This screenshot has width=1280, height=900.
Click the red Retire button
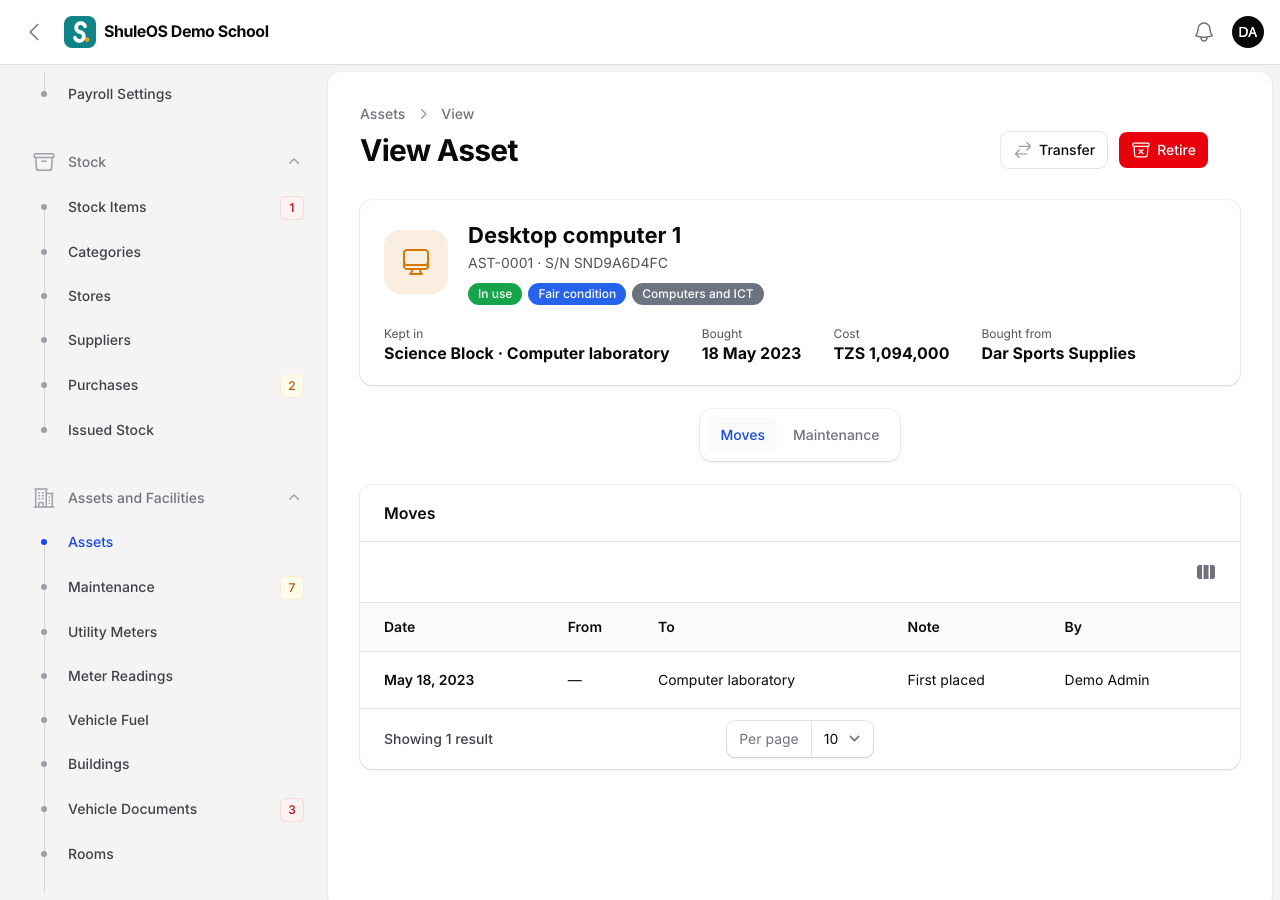1163,150
